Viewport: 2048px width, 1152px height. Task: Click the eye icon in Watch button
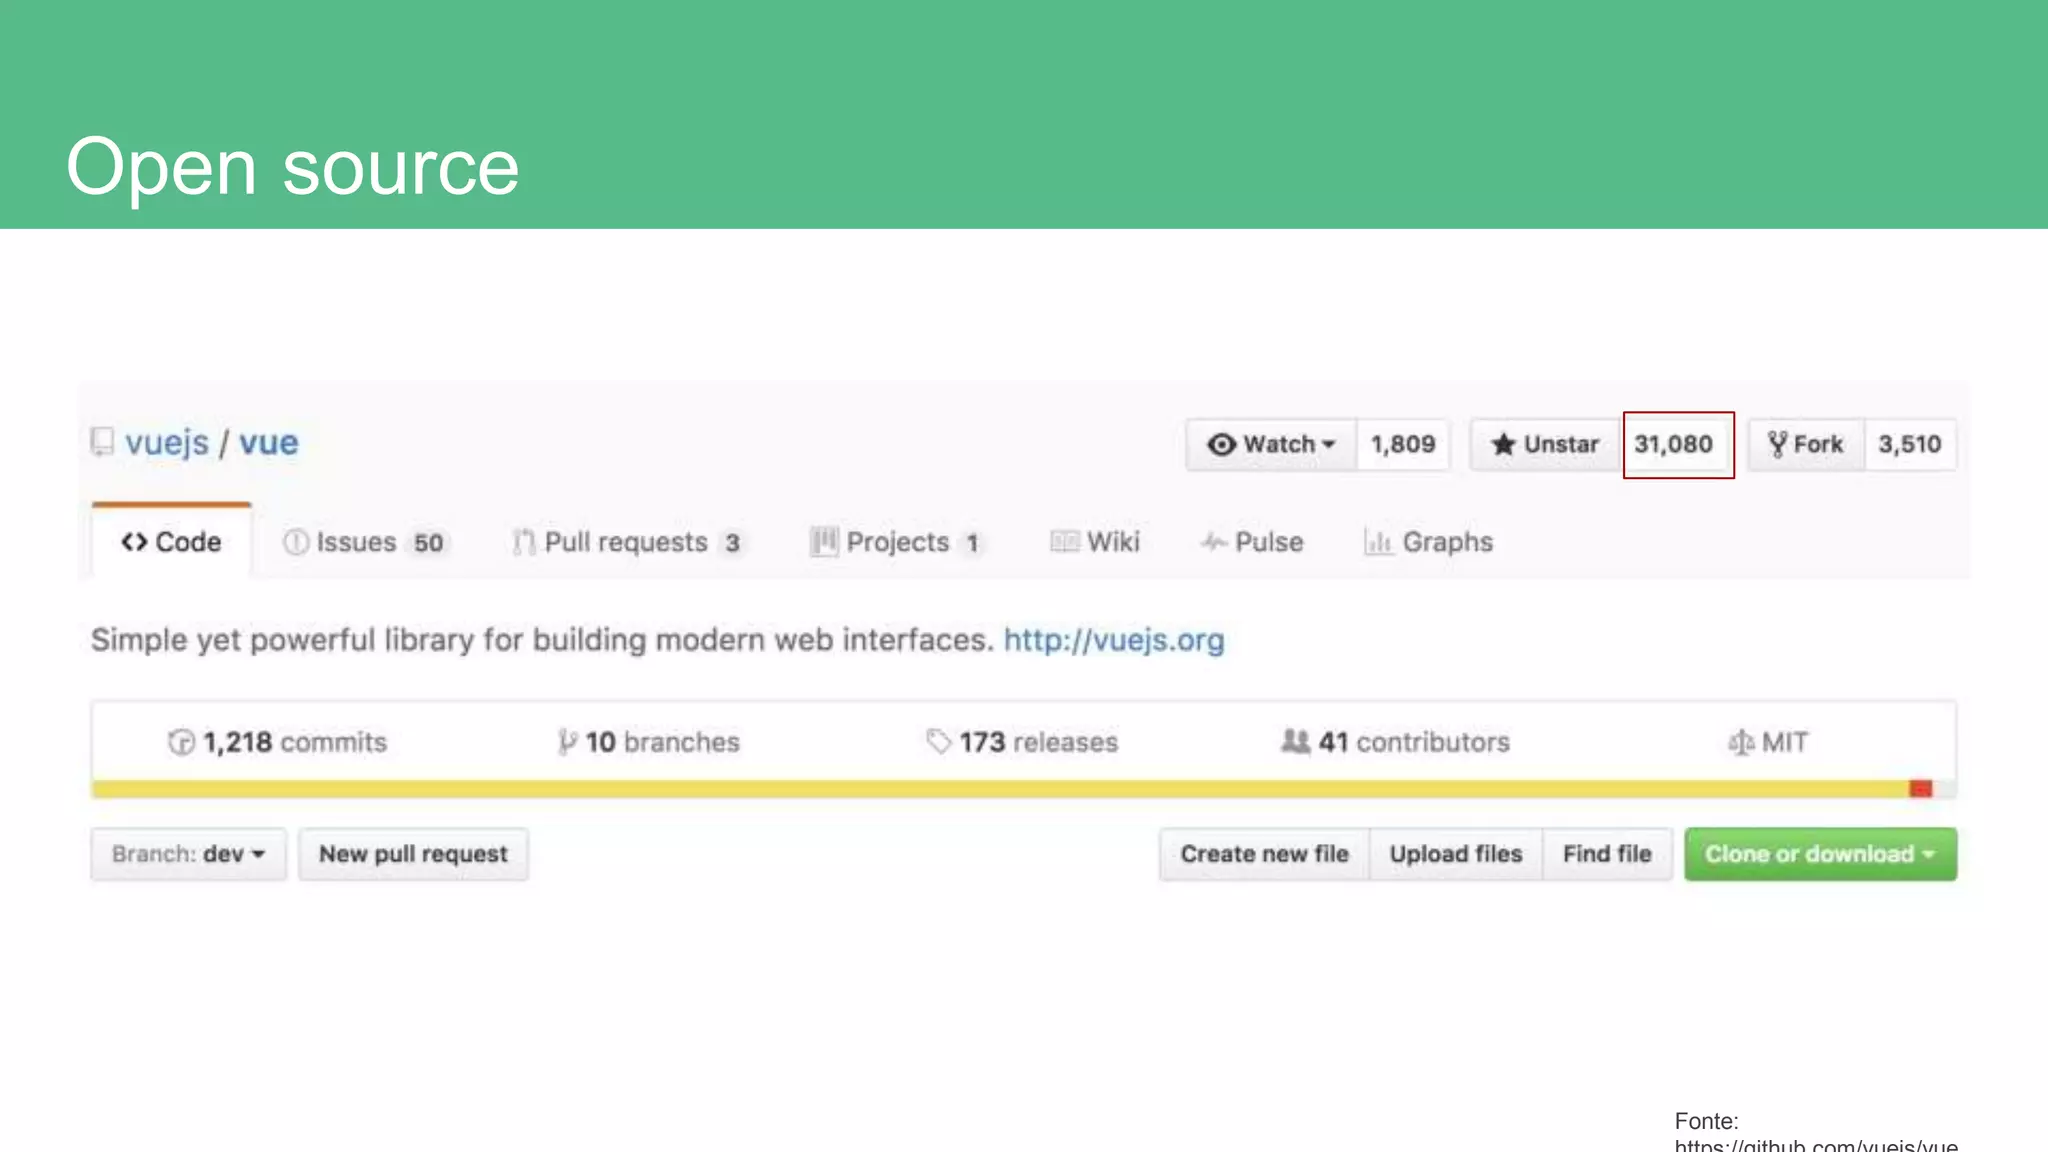(1221, 444)
